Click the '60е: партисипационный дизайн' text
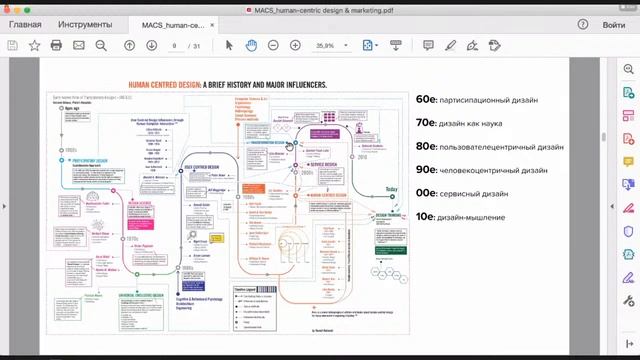This screenshot has width=640, height=360. click(x=477, y=100)
